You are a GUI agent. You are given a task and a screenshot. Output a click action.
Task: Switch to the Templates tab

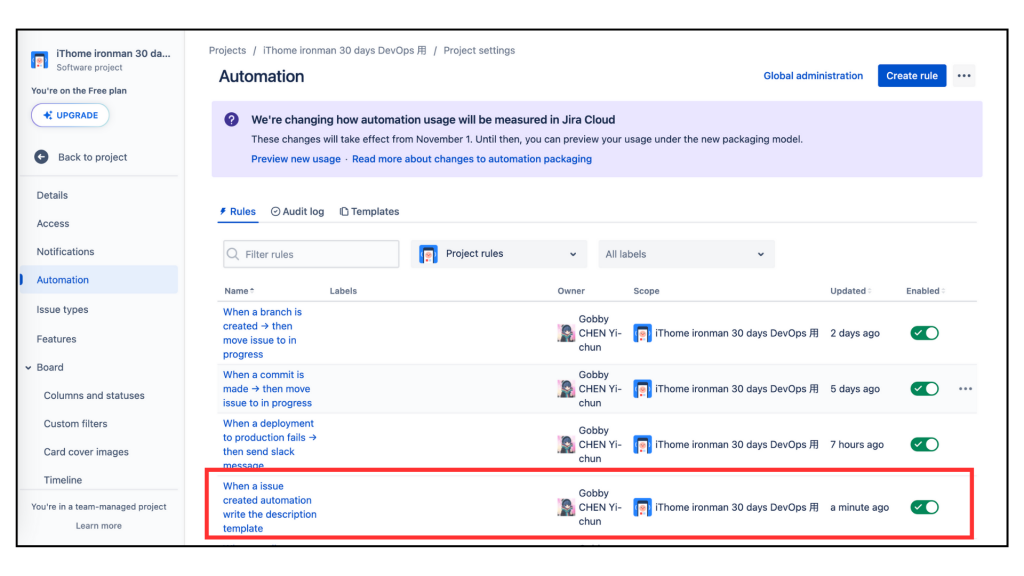click(370, 212)
